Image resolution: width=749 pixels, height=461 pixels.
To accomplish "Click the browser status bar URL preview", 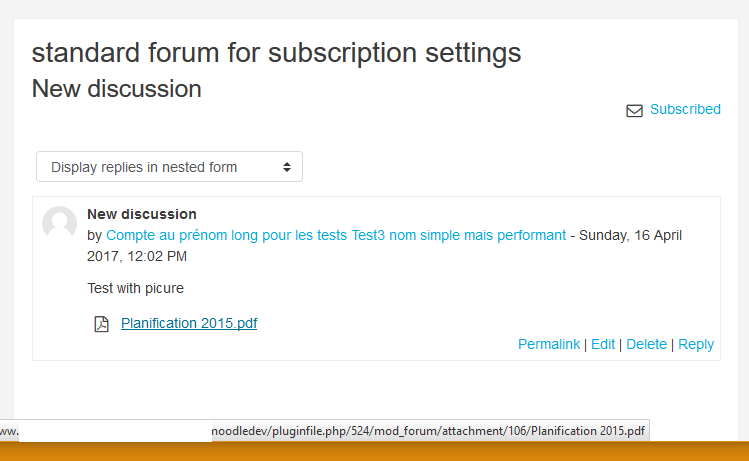I will 324,431.
